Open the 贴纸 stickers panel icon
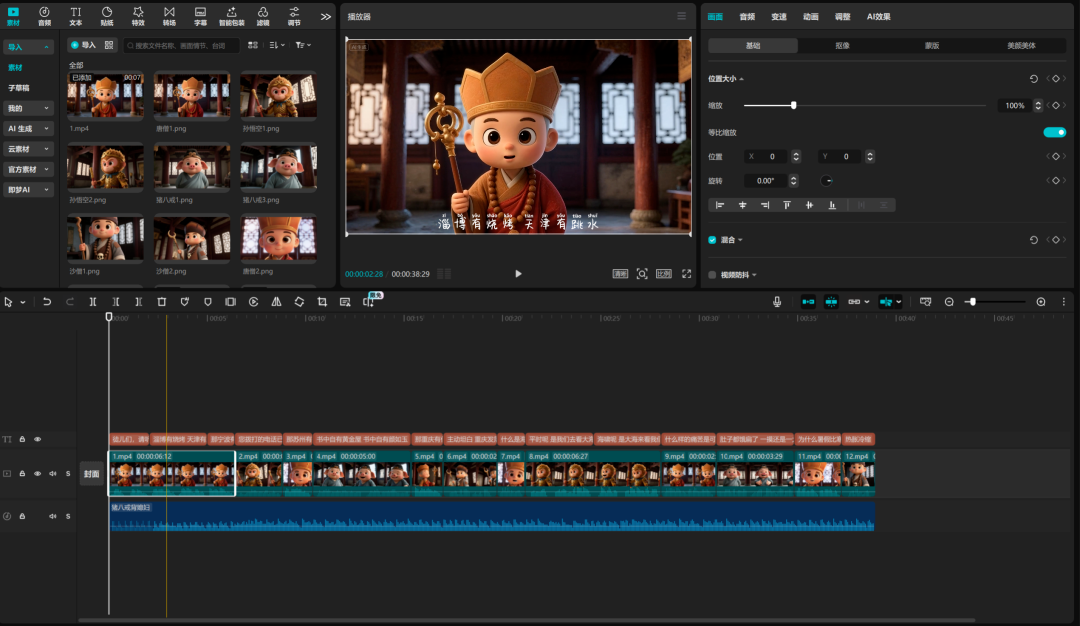Image resolution: width=1080 pixels, height=626 pixels. tap(107, 16)
